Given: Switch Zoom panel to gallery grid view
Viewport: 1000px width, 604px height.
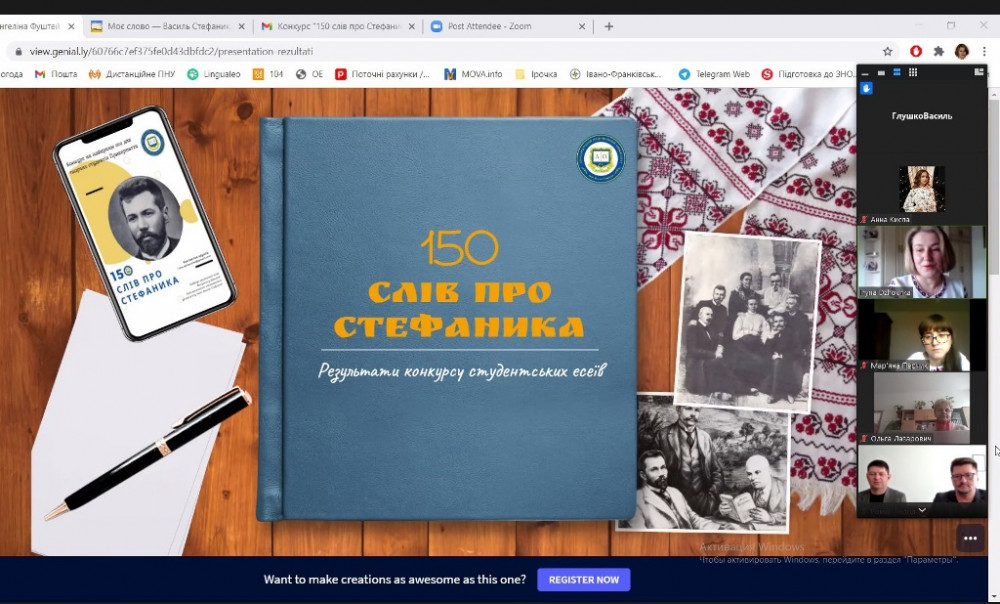Looking at the screenshot, I should 913,73.
